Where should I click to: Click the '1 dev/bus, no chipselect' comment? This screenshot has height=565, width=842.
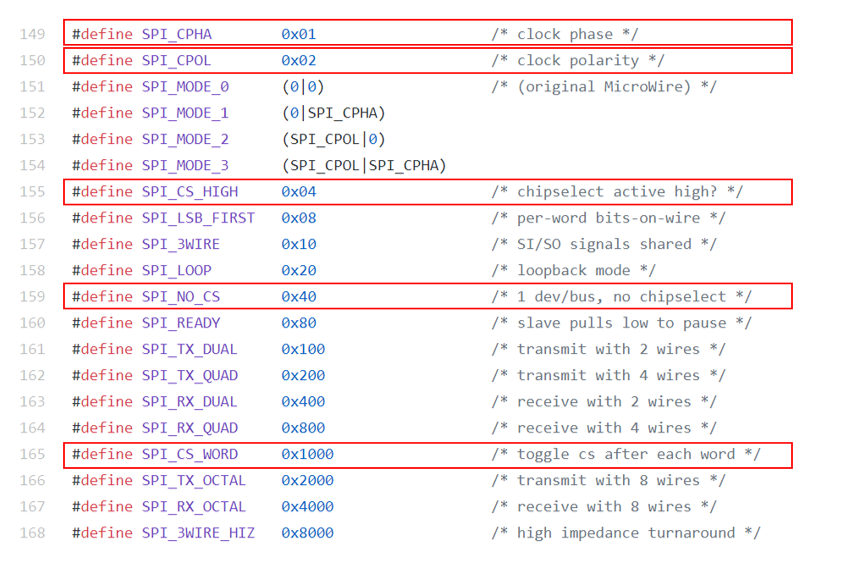pyautogui.click(x=621, y=297)
